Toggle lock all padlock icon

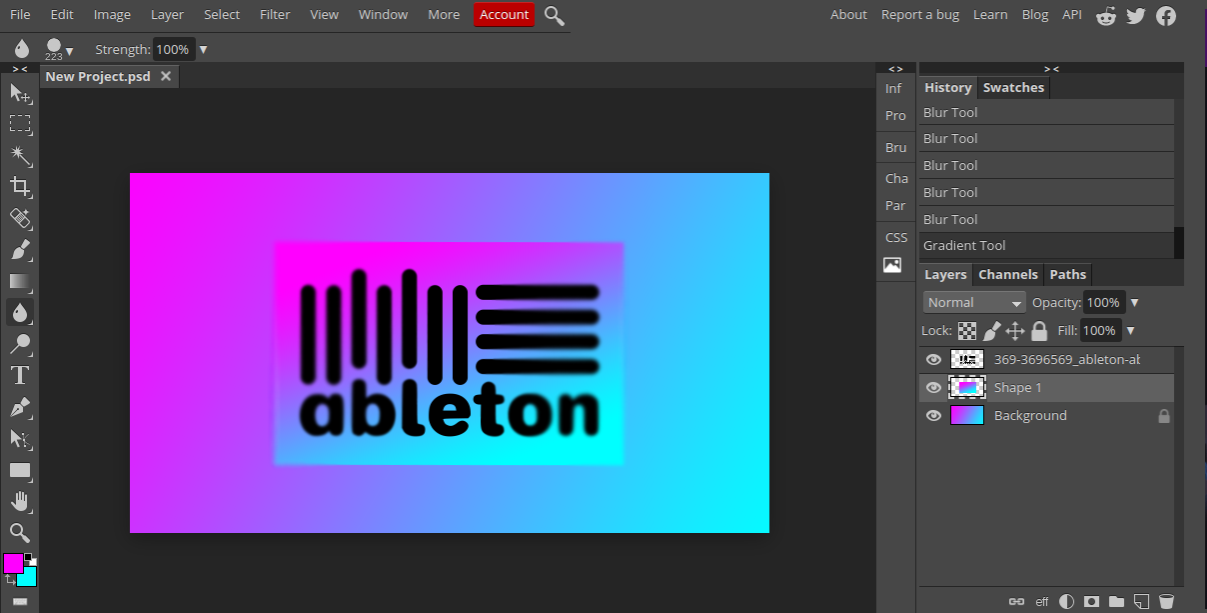click(x=1039, y=330)
